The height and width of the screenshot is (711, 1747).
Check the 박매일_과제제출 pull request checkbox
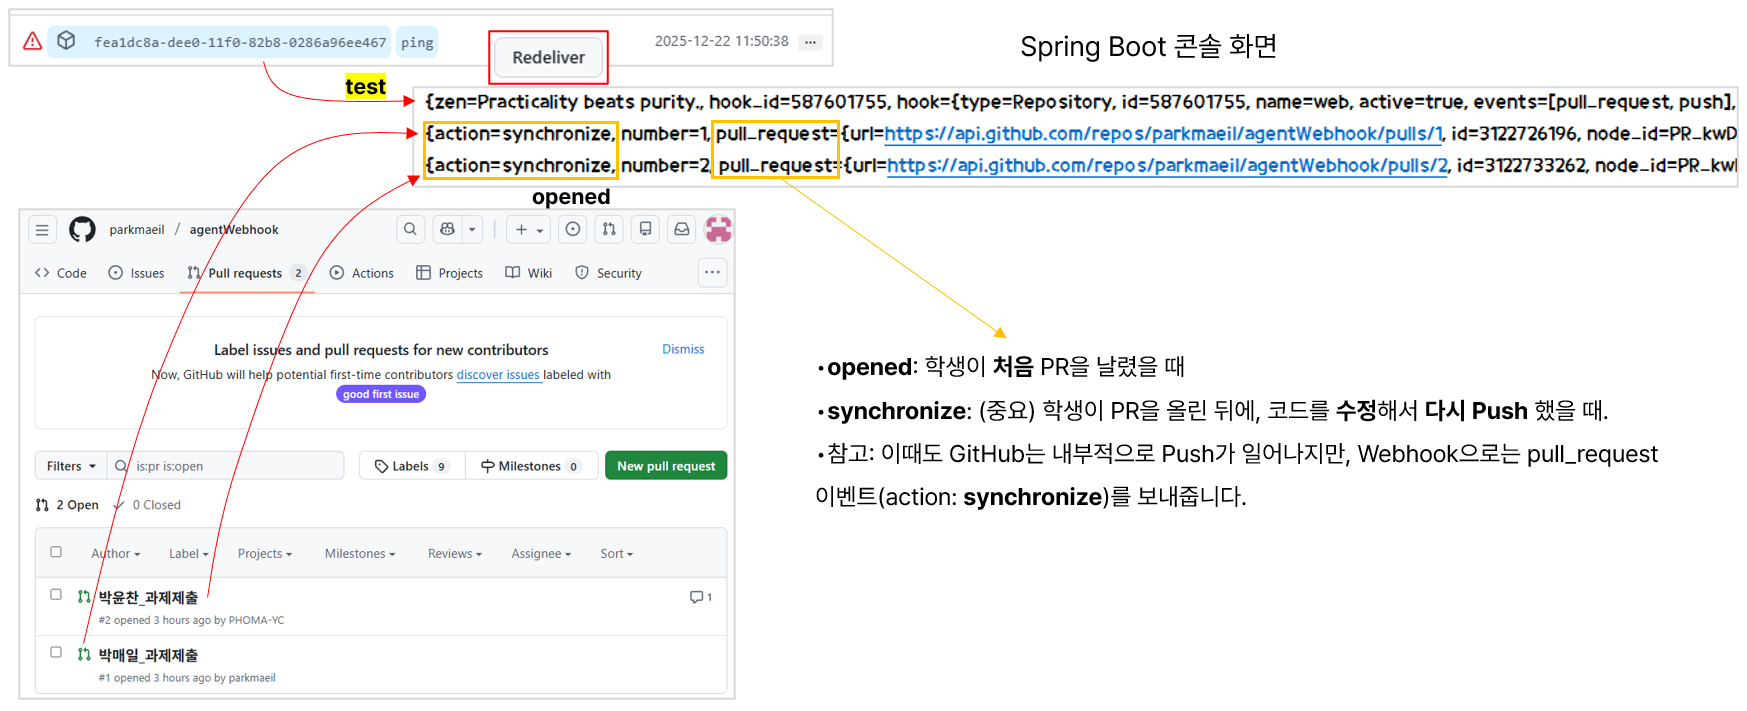[x=56, y=652]
